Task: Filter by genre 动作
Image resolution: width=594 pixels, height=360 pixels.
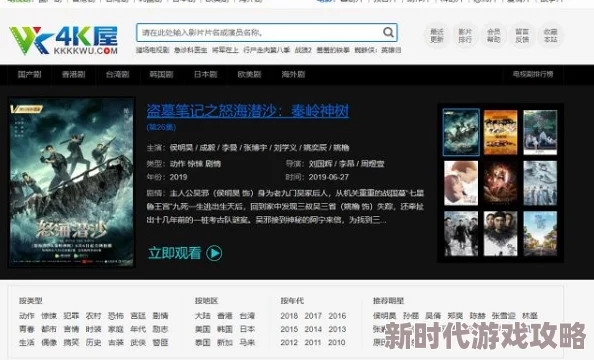Action: click(27, 316)
